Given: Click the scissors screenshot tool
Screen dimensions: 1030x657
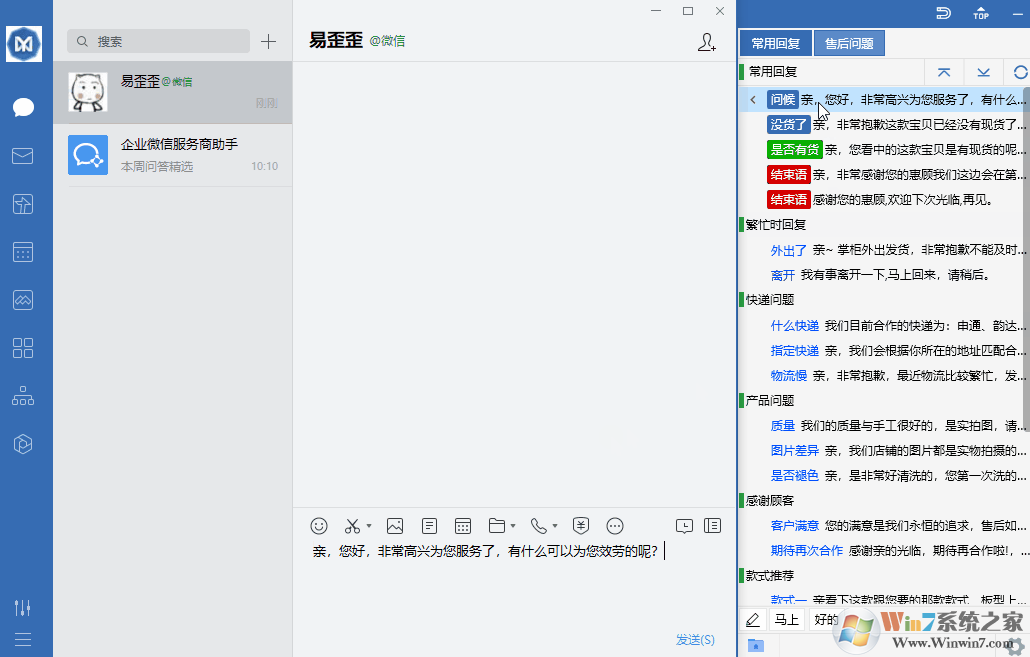Looking at the screenshot, I should [x=352, y=526].
